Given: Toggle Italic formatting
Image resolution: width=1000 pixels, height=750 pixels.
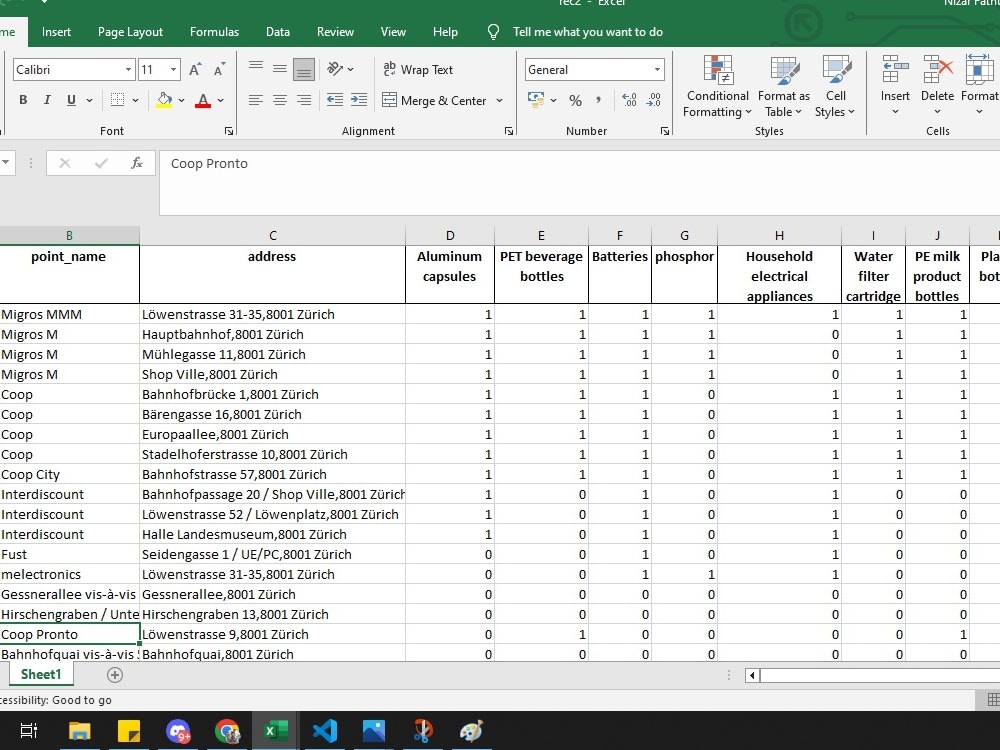Looking at the screenshot, I should (47, 100).
